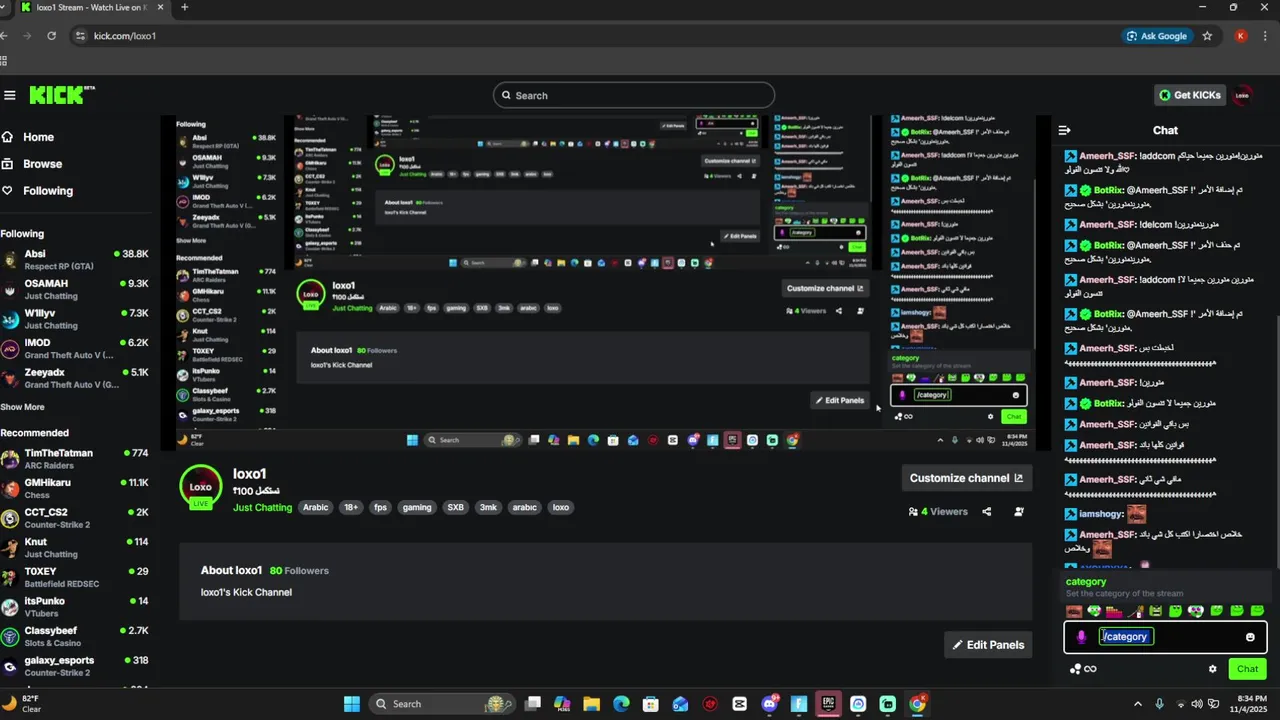Open a new browser tab

184,7
